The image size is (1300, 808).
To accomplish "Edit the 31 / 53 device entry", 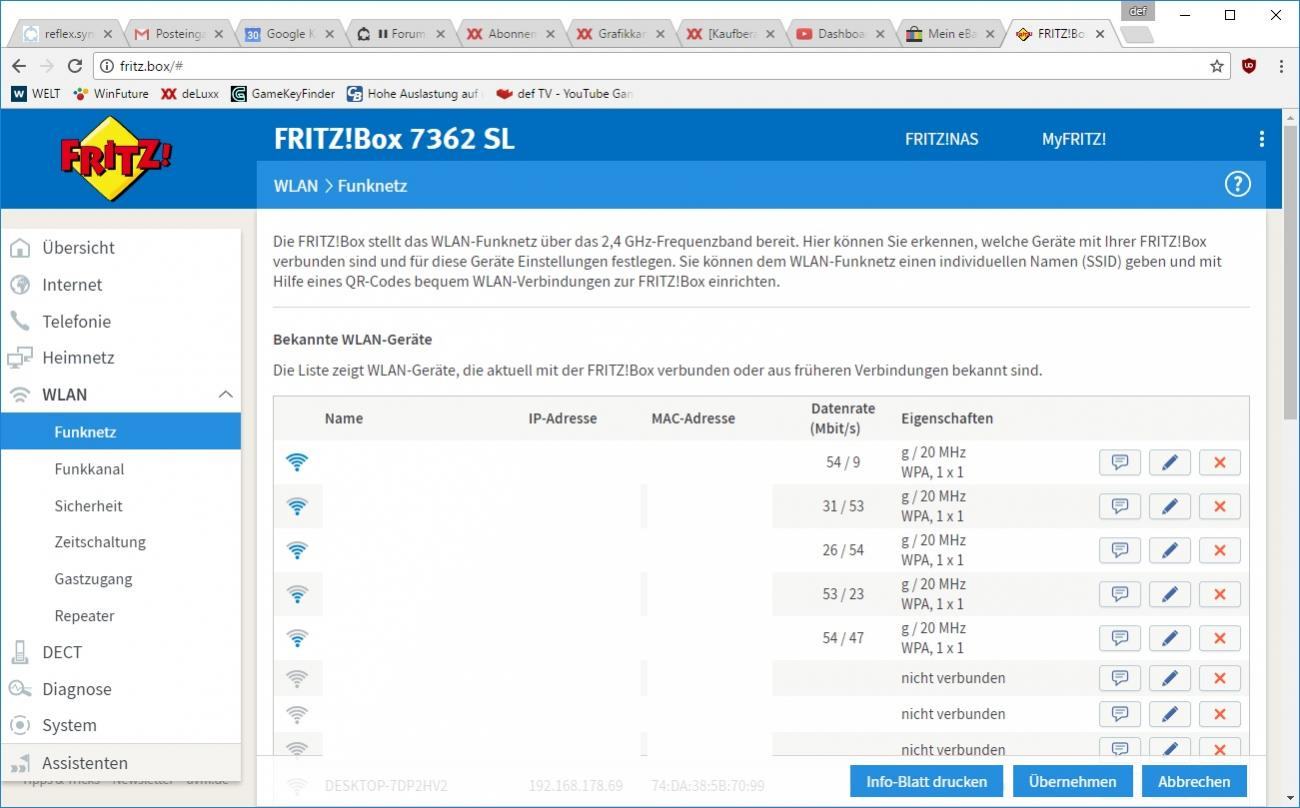I will click(1170, 506).
